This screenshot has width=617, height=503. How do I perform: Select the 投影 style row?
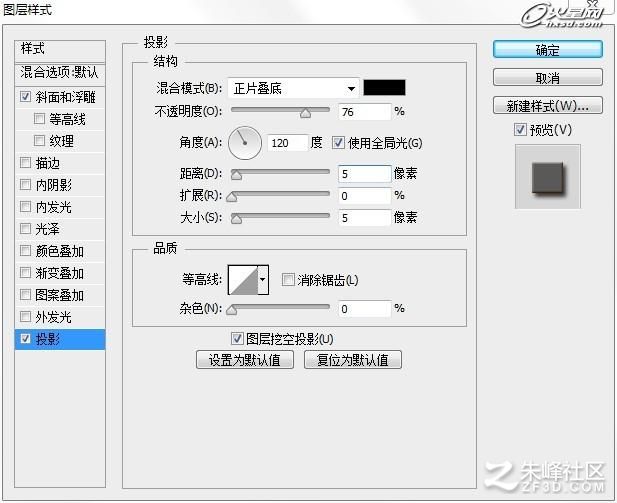[60, 339]
